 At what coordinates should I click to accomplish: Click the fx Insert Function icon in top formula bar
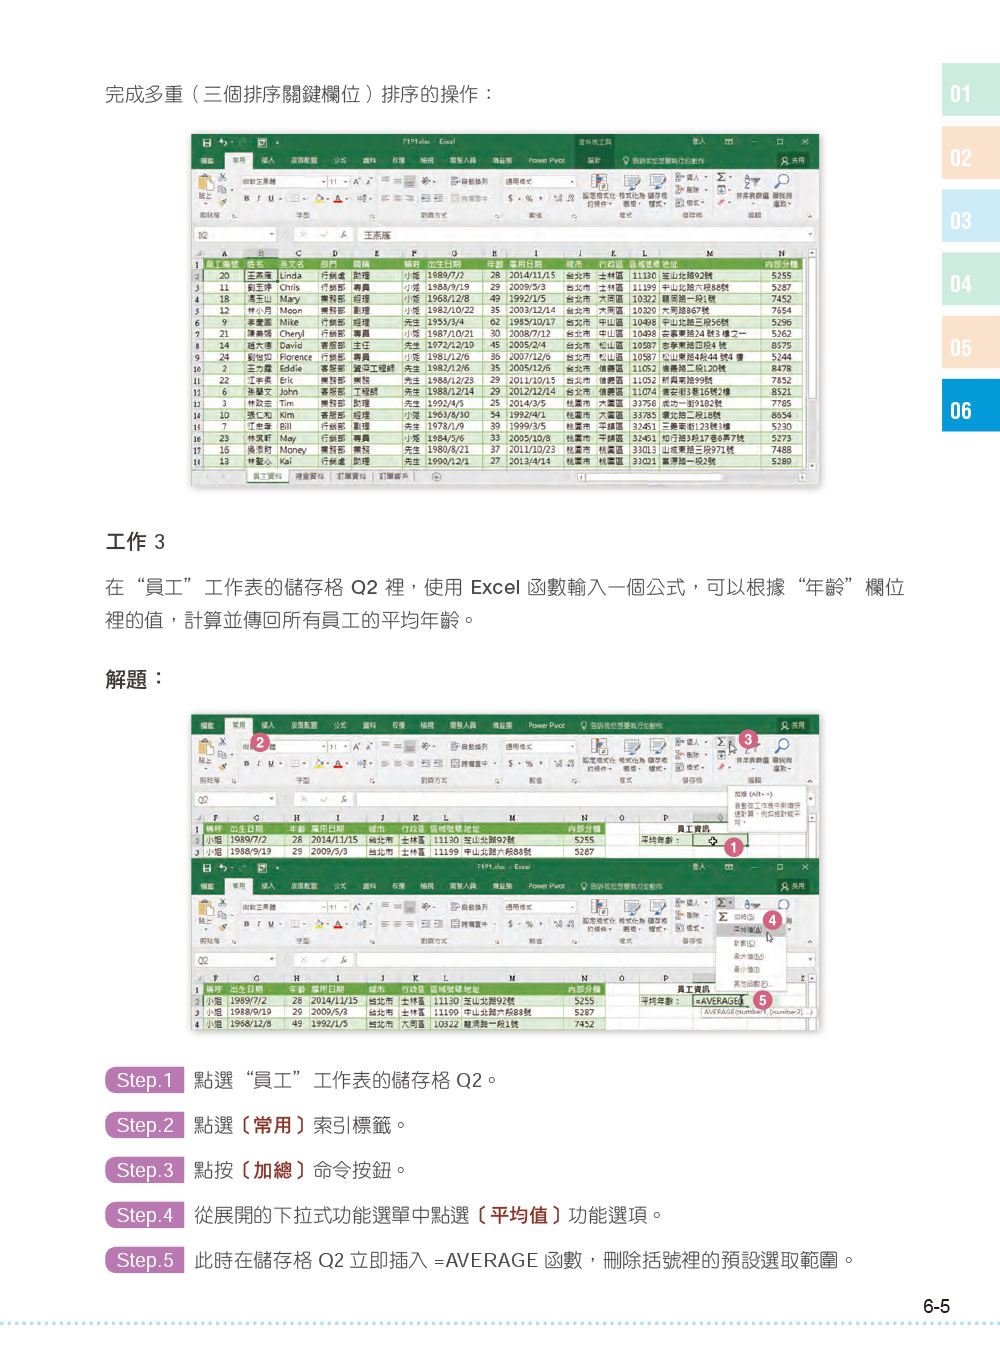tap(343, 235)
